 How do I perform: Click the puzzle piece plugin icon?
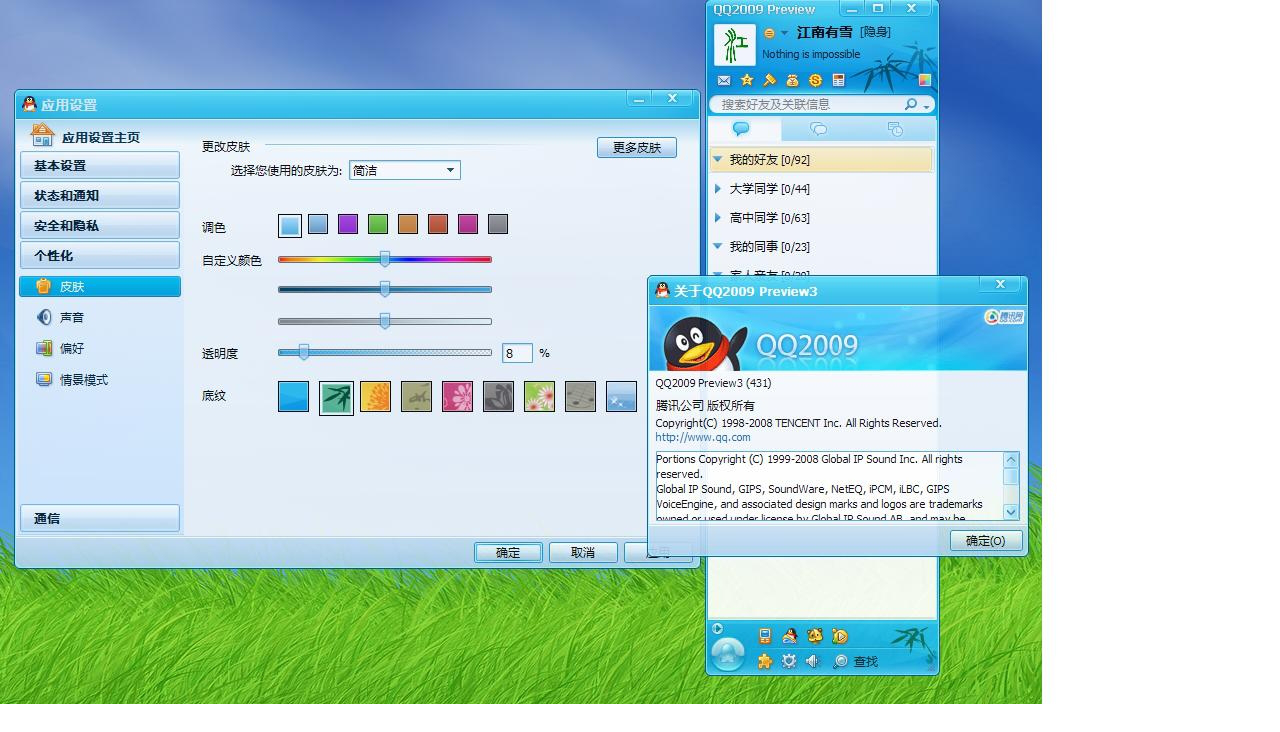tap(765, 661)
